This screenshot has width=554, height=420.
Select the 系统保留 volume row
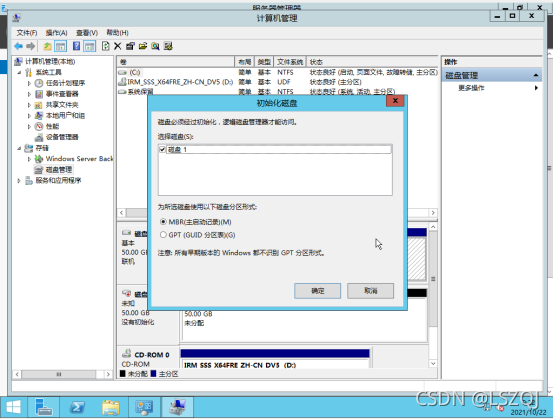click(x=278, y=91)
